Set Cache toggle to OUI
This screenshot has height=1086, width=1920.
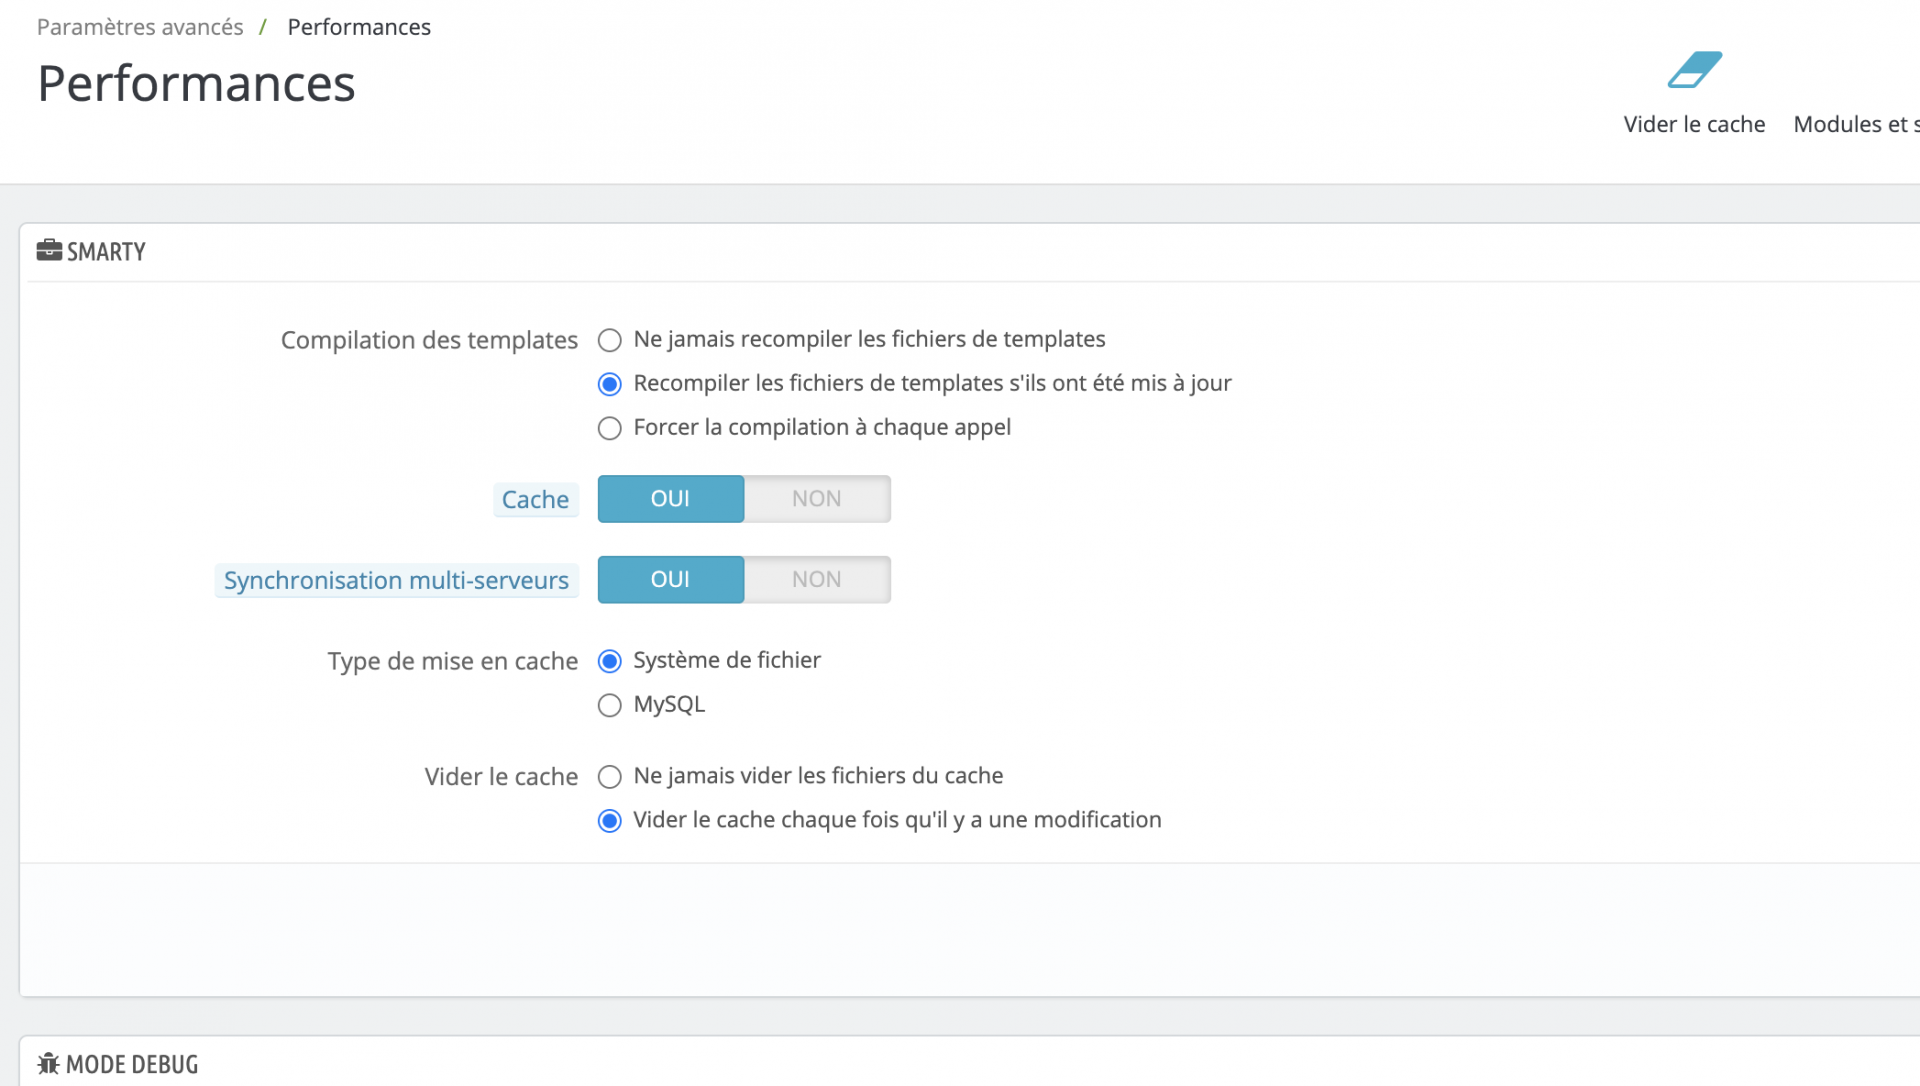pos(670,499)
